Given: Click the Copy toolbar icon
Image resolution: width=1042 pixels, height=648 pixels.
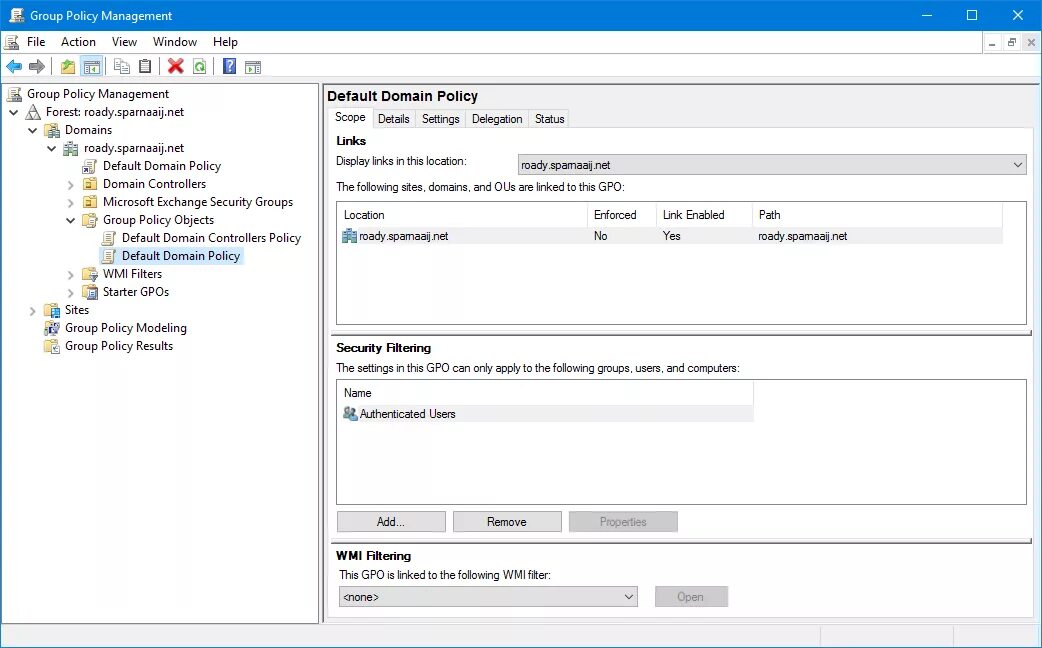Looking at the screenshot, I should tap(122, 66).
